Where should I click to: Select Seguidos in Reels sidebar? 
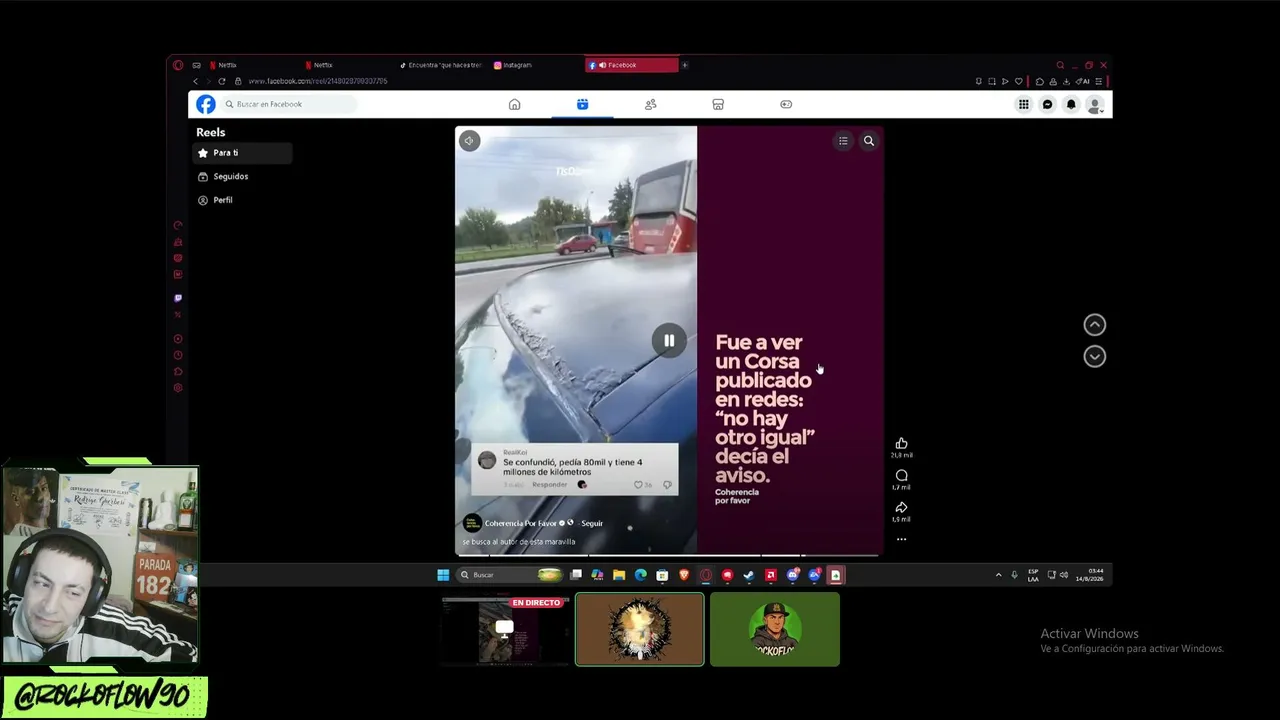pos(242,176)
